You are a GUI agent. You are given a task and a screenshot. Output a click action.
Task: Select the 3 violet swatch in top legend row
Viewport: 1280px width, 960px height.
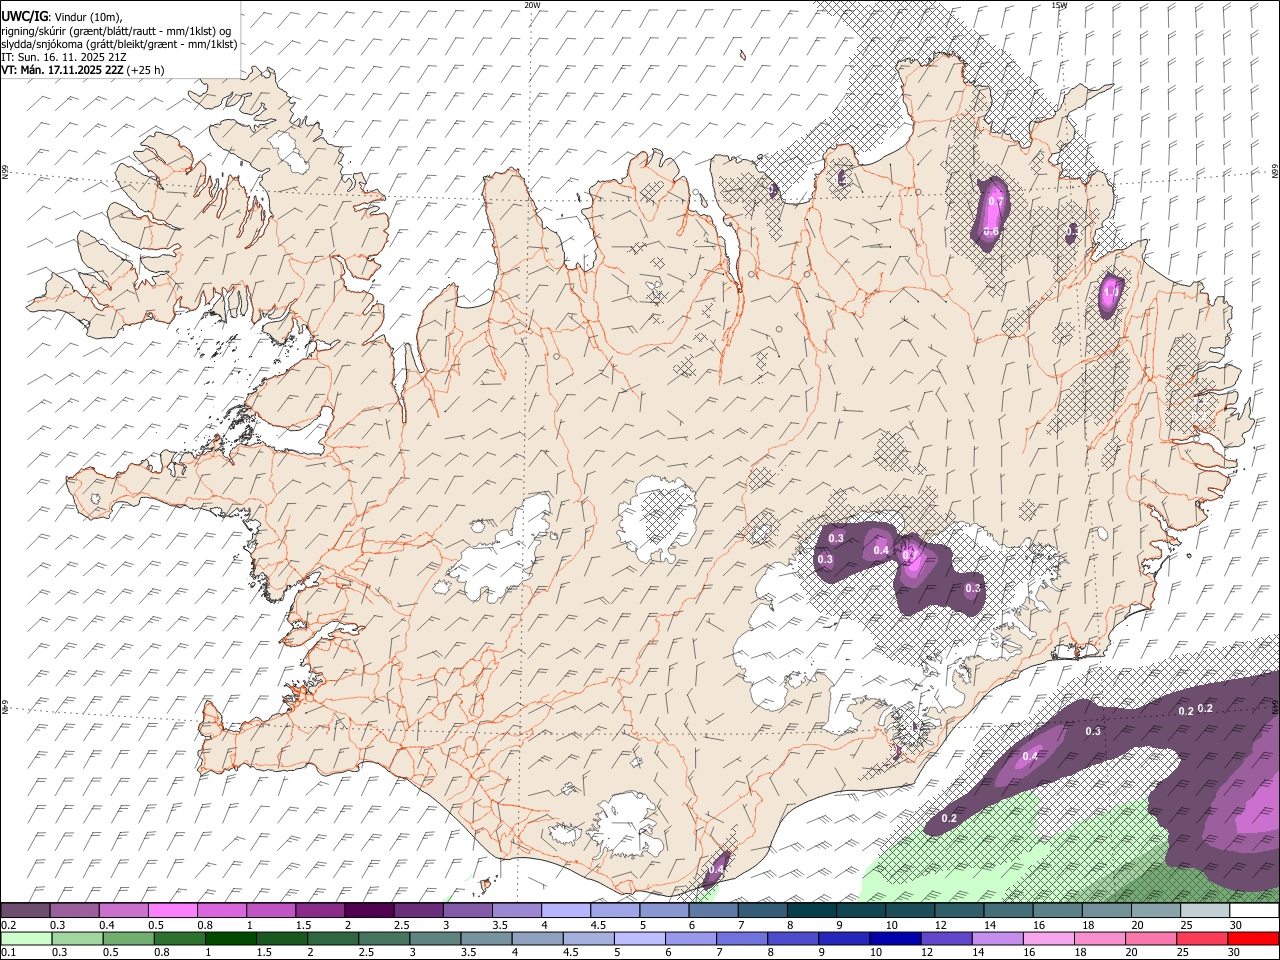pyautogui.click(x=468, y=911)
